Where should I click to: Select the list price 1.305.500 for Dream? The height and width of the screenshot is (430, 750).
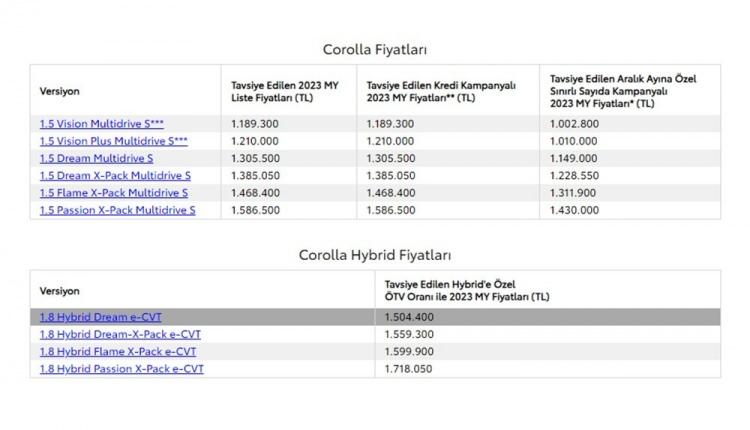[x=255, y=158]
